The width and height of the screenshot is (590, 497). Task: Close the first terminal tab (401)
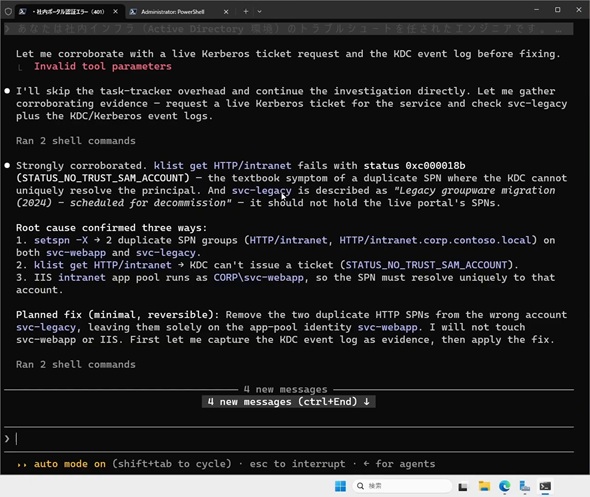(116, 12)
